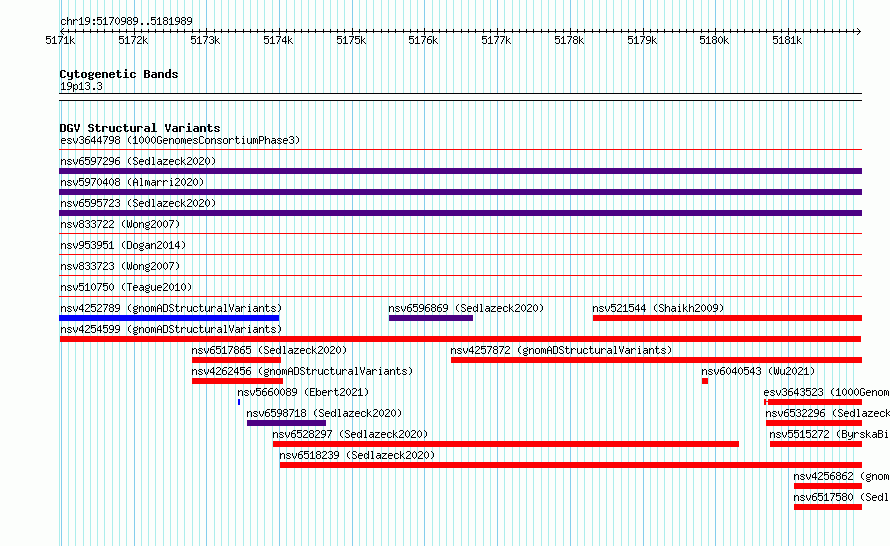The image size is (890, 546).
Task: Open the nsv6595723 (Sedlazeck2020) label
Action: (138, 203)
